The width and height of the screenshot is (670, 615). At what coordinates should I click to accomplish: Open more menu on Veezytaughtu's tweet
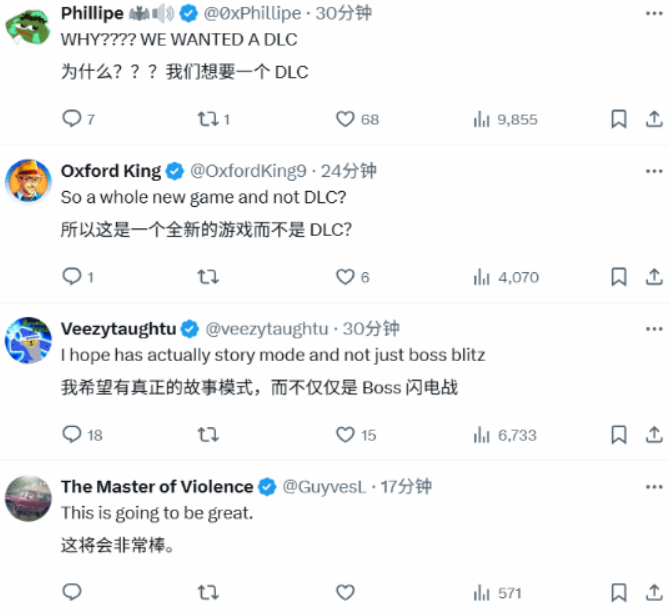tap(654, 329)
